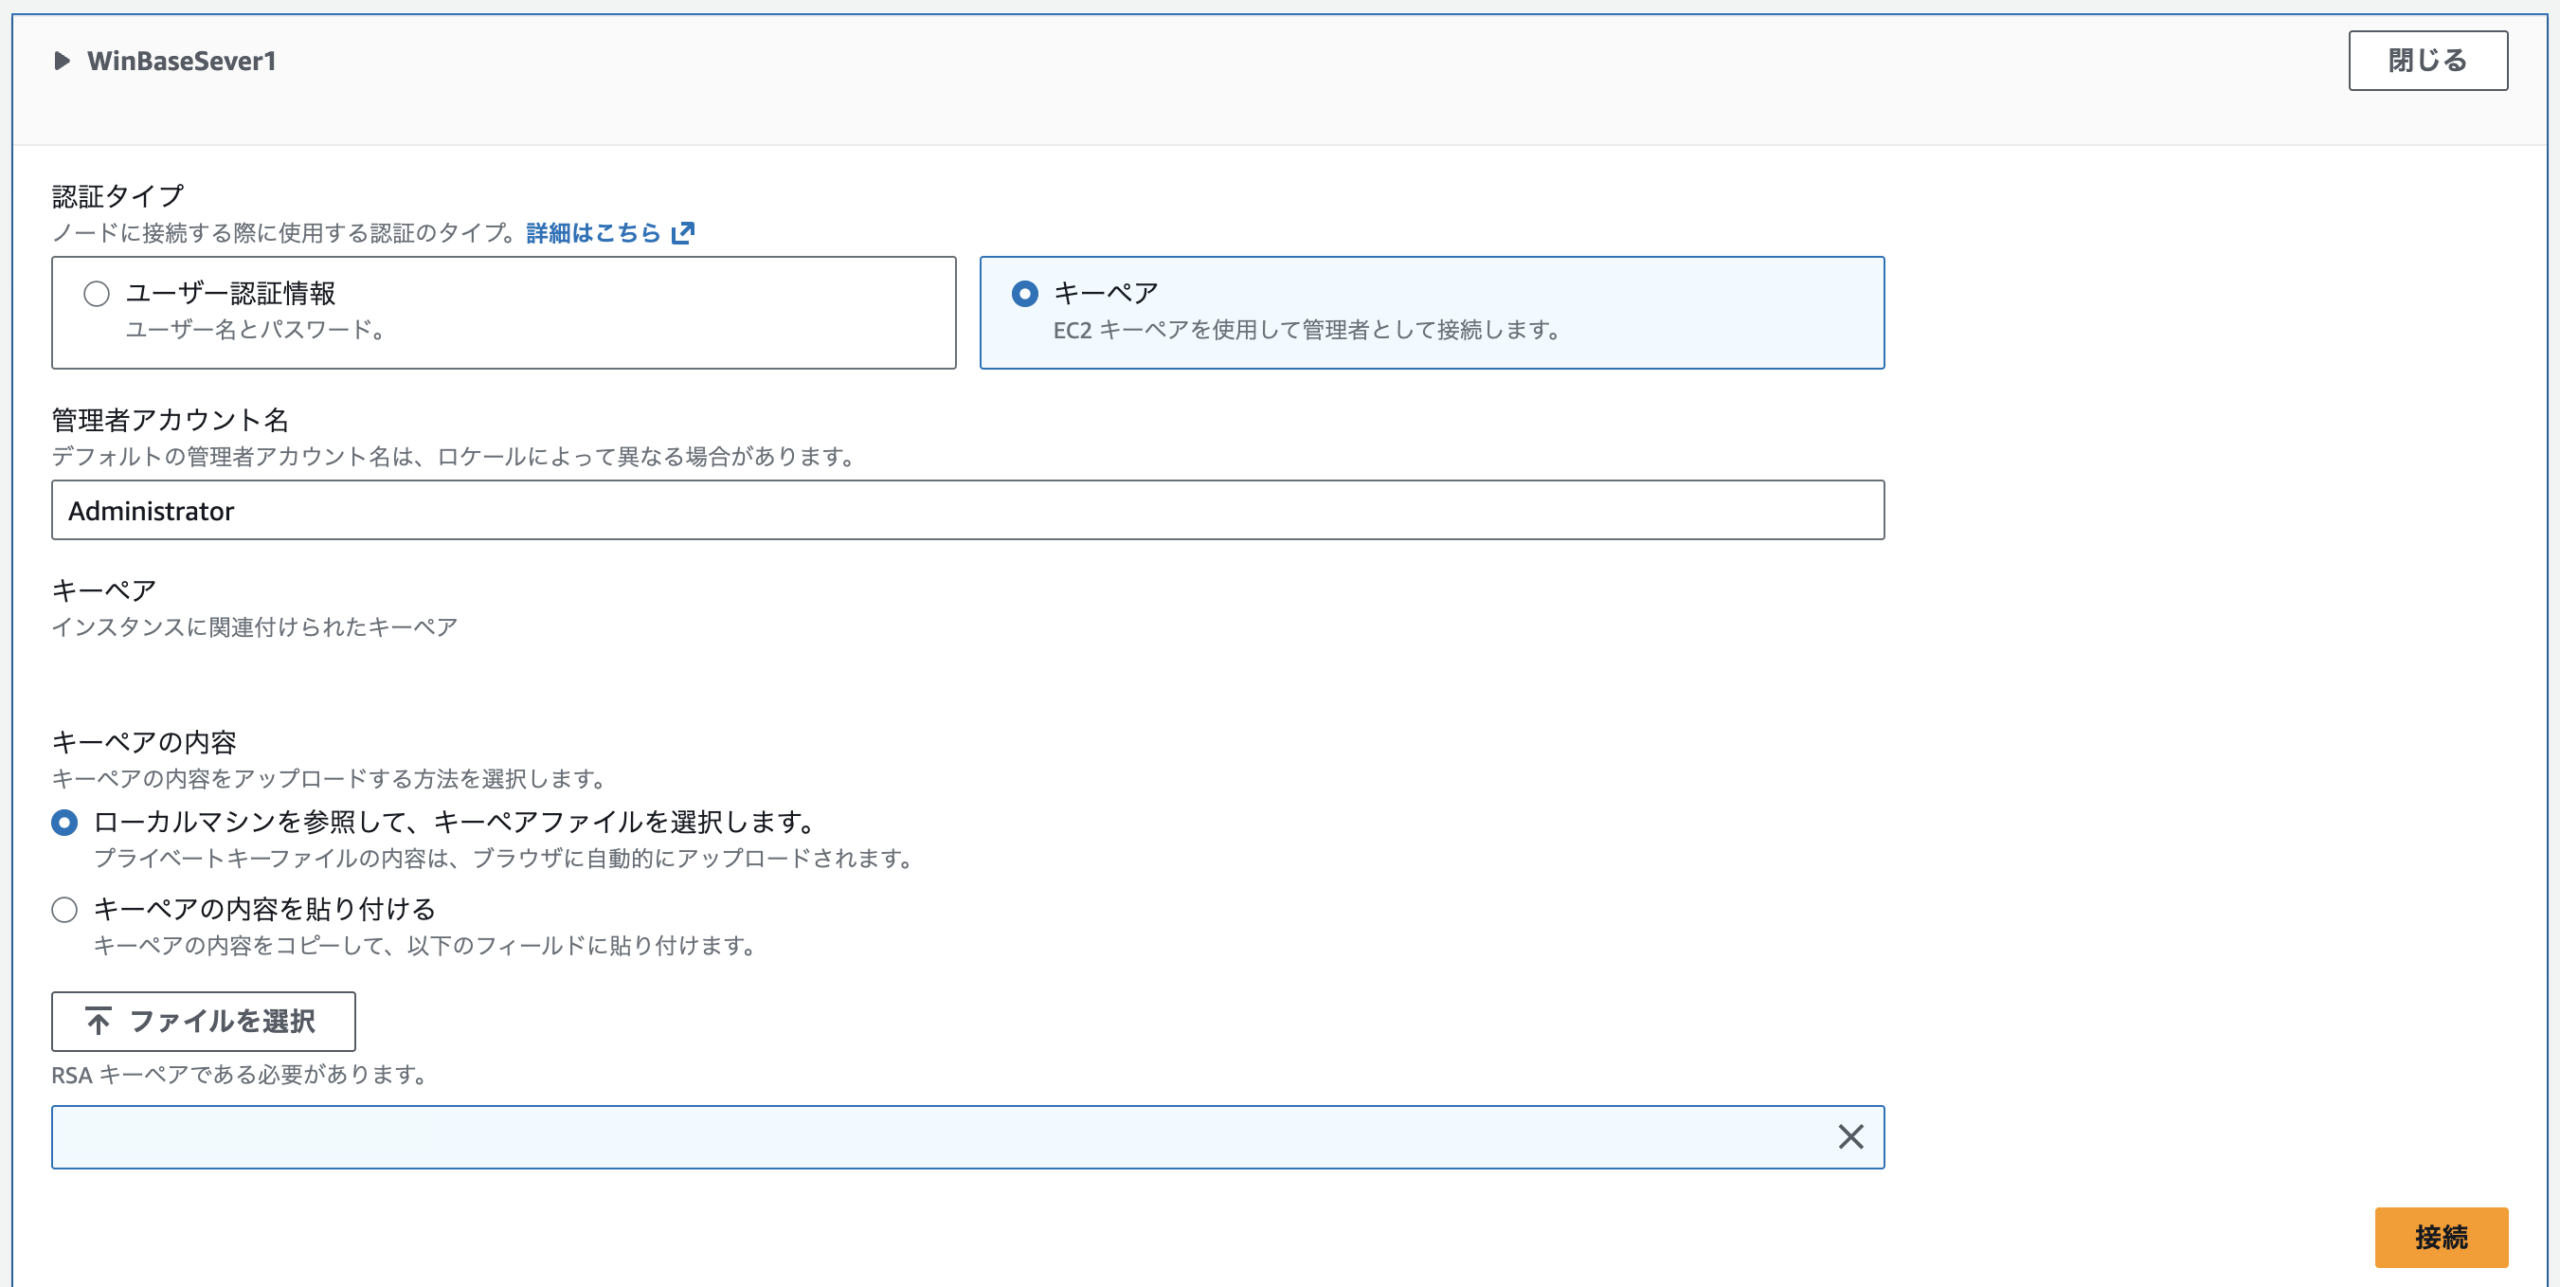Expand the WinBaseSever1 disclosure triangle

pos(61,61)
